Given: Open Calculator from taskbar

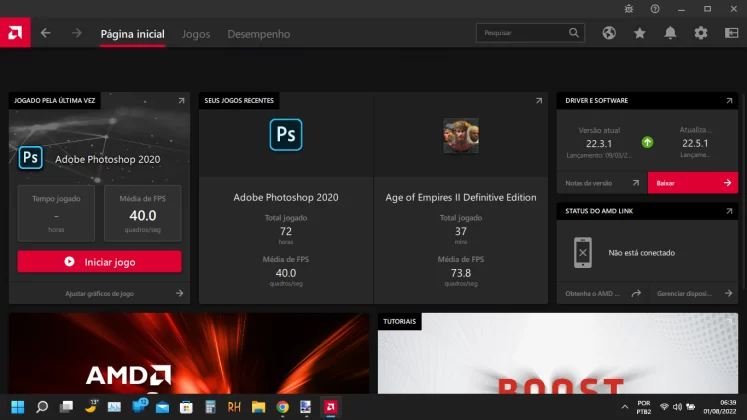Looking at the screenshot, I should point(210,407).
